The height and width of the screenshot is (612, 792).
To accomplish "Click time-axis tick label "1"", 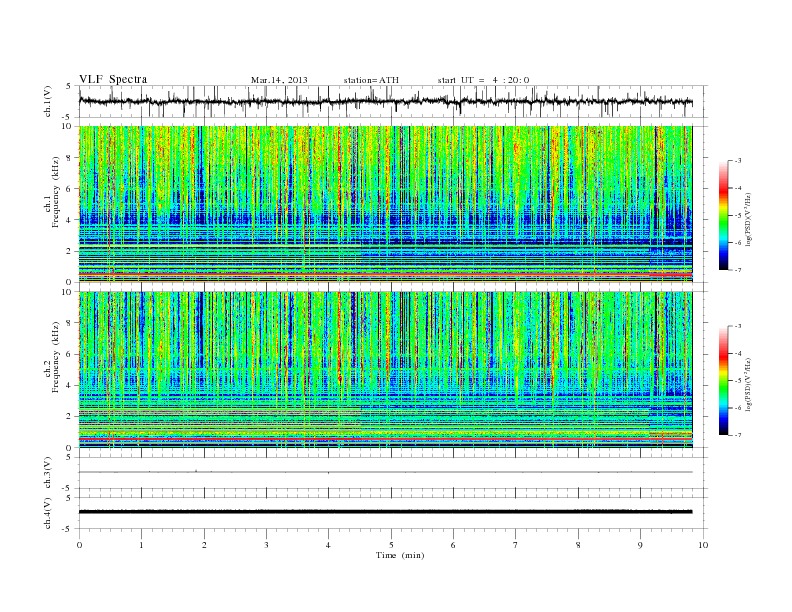I will (x=141, y=545).
